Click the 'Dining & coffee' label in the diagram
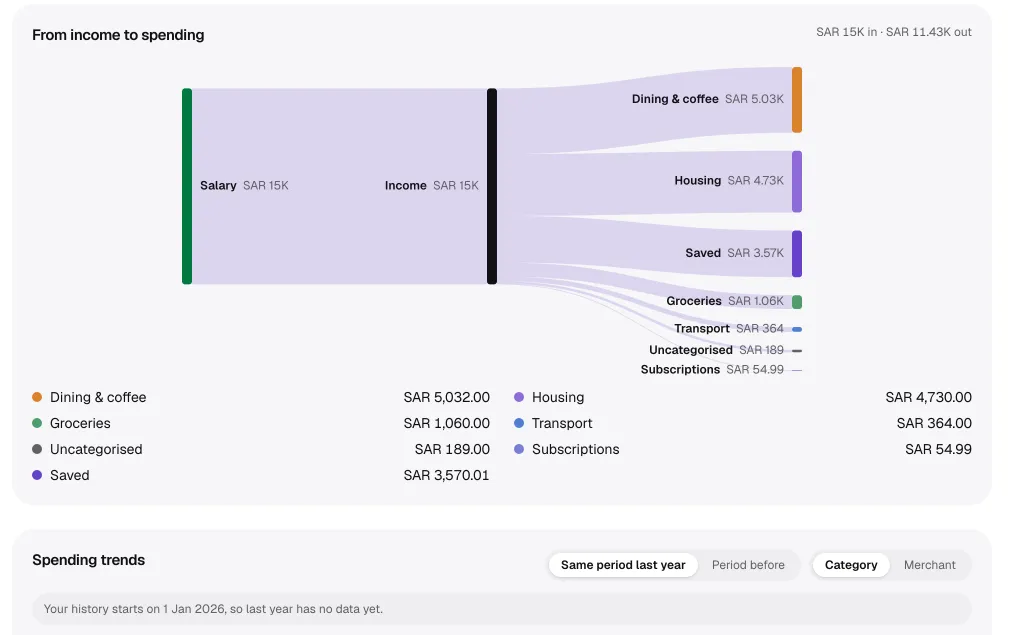Screen dimensions: 1016x635 [x=675, y=98]
